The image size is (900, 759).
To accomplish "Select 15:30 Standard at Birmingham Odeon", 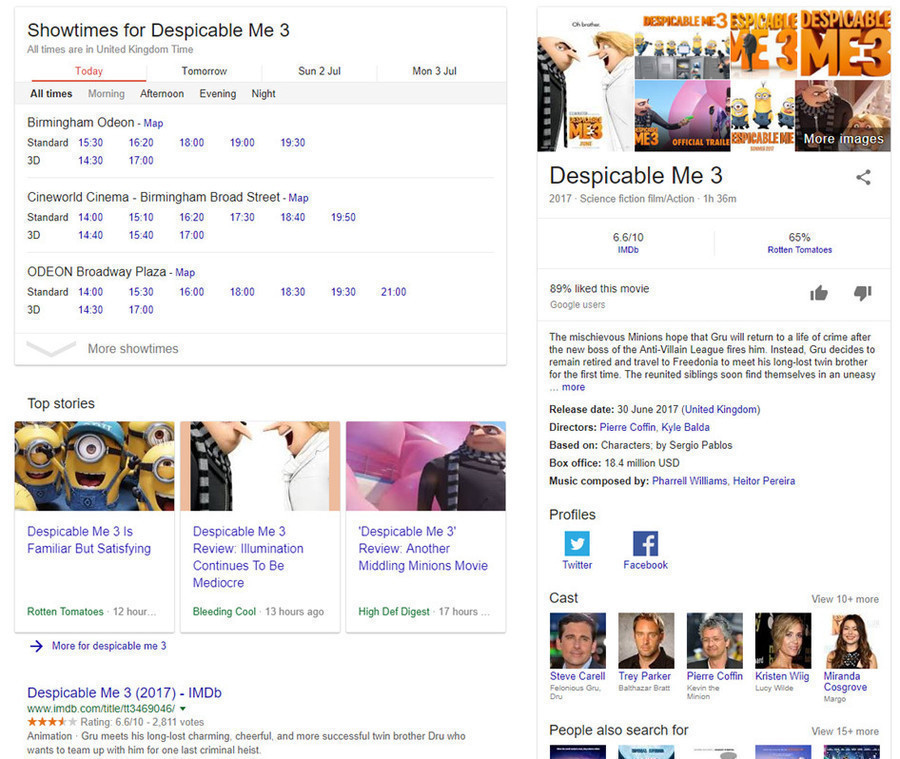I will pos(91,142).
